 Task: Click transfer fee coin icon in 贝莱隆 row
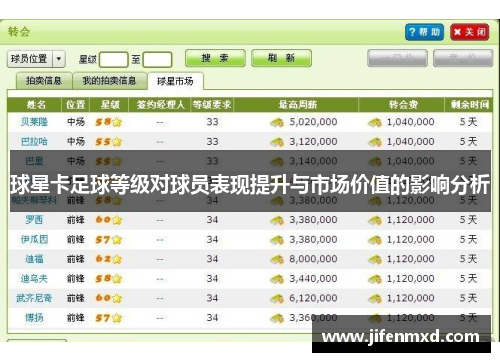375,123
